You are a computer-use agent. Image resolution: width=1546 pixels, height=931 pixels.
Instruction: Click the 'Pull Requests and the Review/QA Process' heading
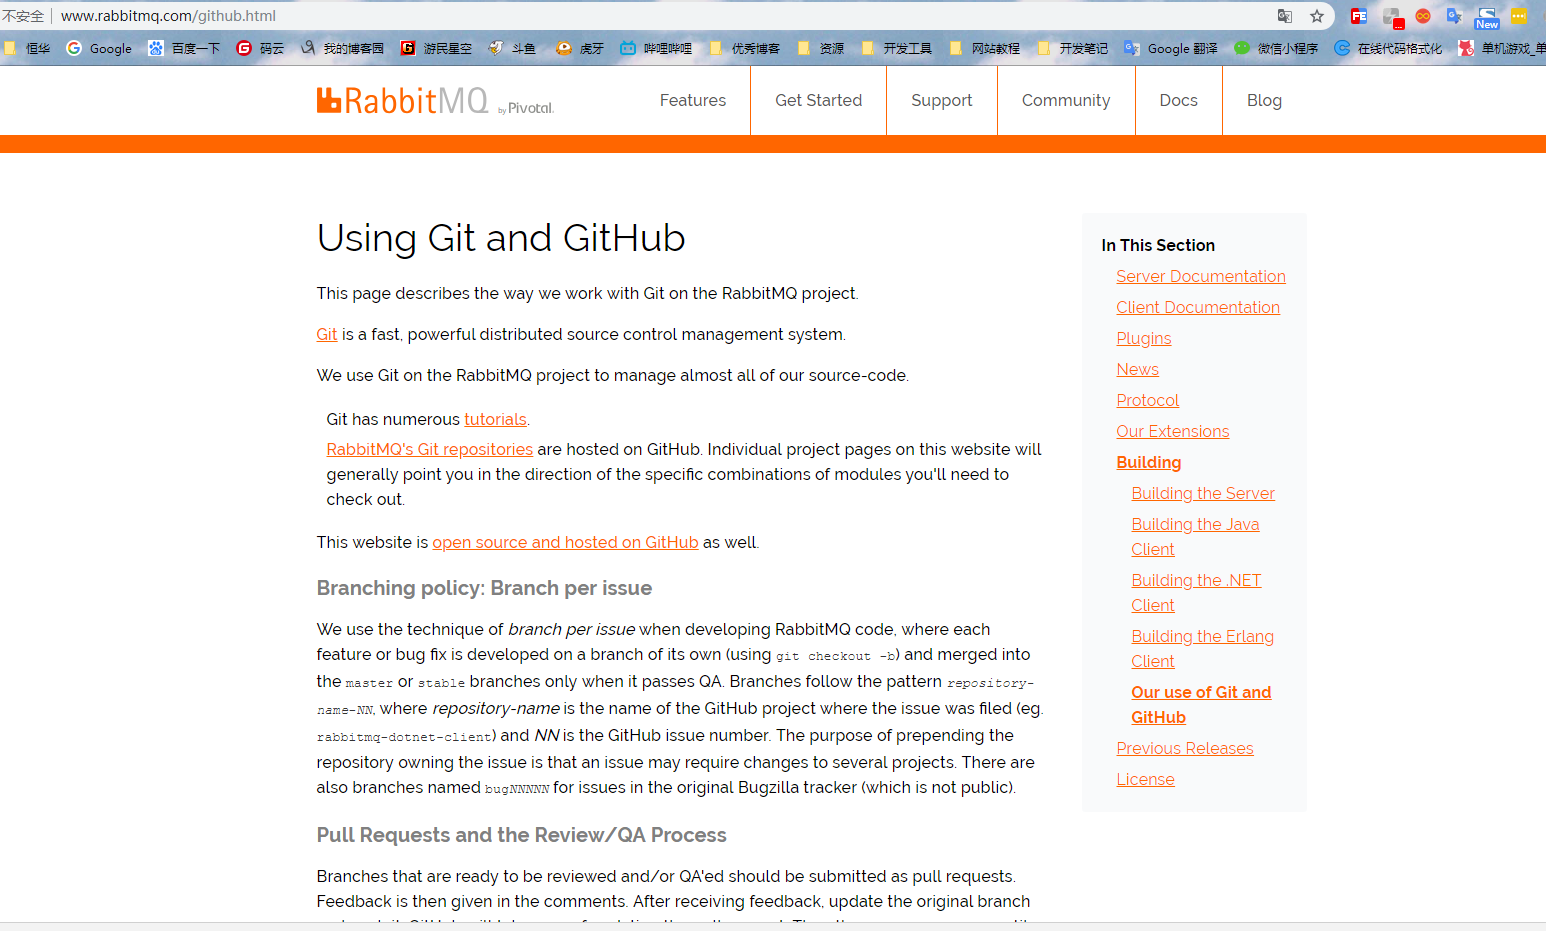tap(522, 835)
